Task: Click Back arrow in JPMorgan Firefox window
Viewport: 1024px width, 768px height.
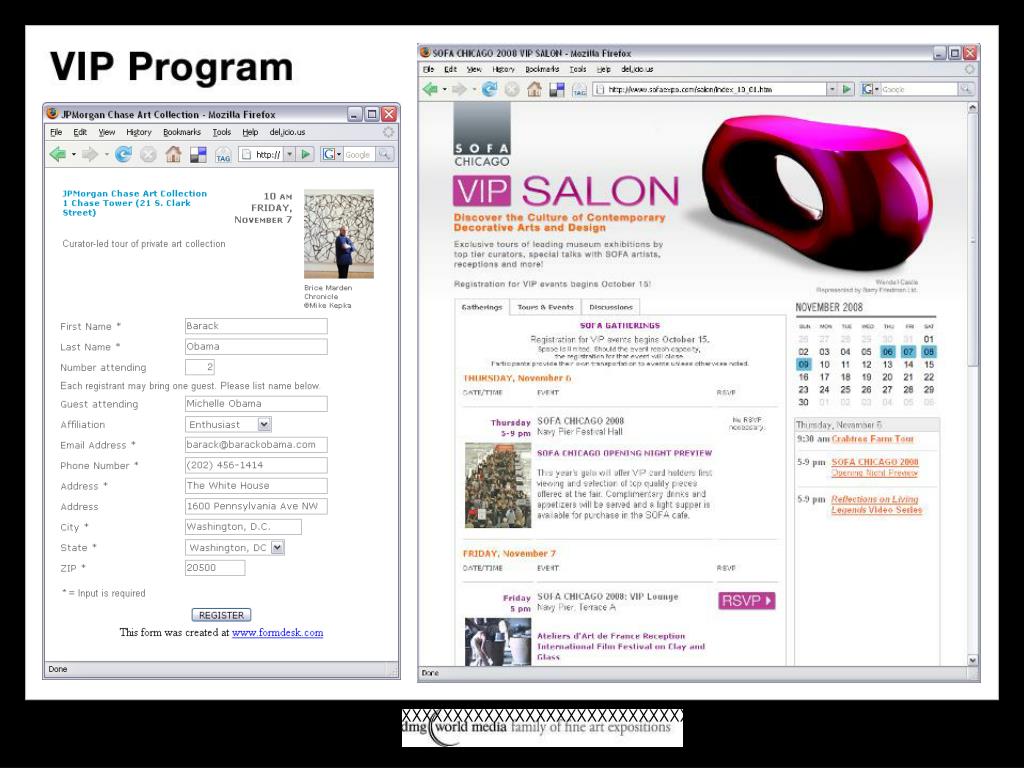Action: tap(57, 155)
